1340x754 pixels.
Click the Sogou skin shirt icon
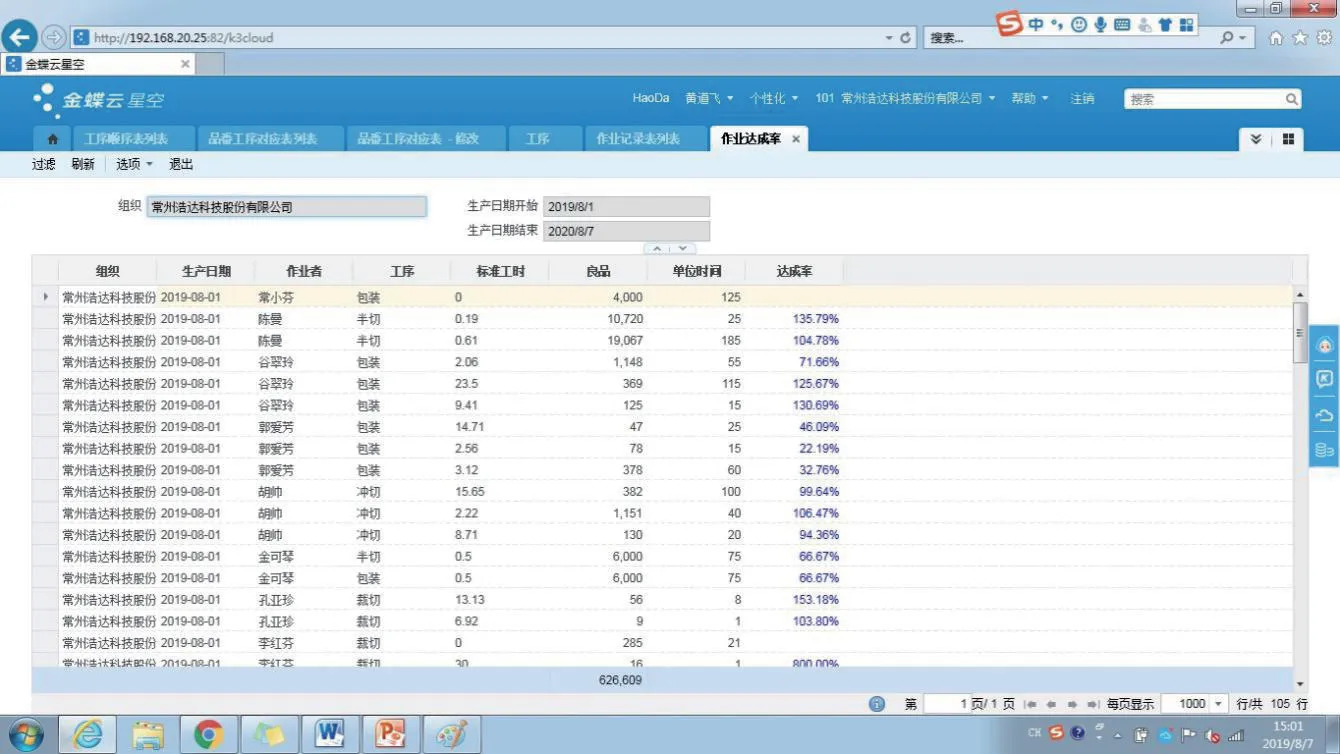1165,24
